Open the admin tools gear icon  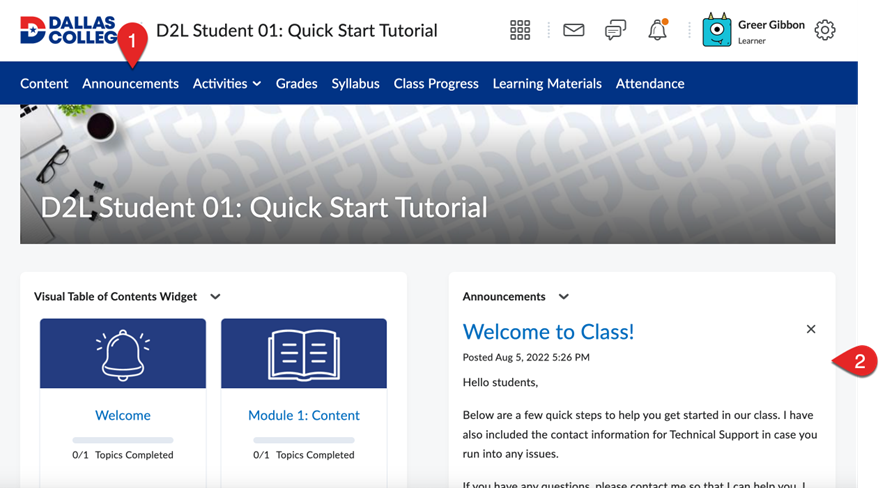click(825, 30)
